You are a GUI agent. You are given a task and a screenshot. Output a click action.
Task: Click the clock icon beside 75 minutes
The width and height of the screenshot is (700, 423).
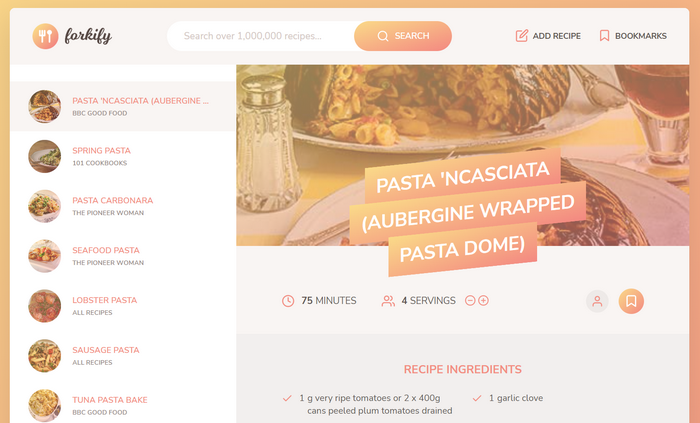pyautogui.click(x=288, y=301)
